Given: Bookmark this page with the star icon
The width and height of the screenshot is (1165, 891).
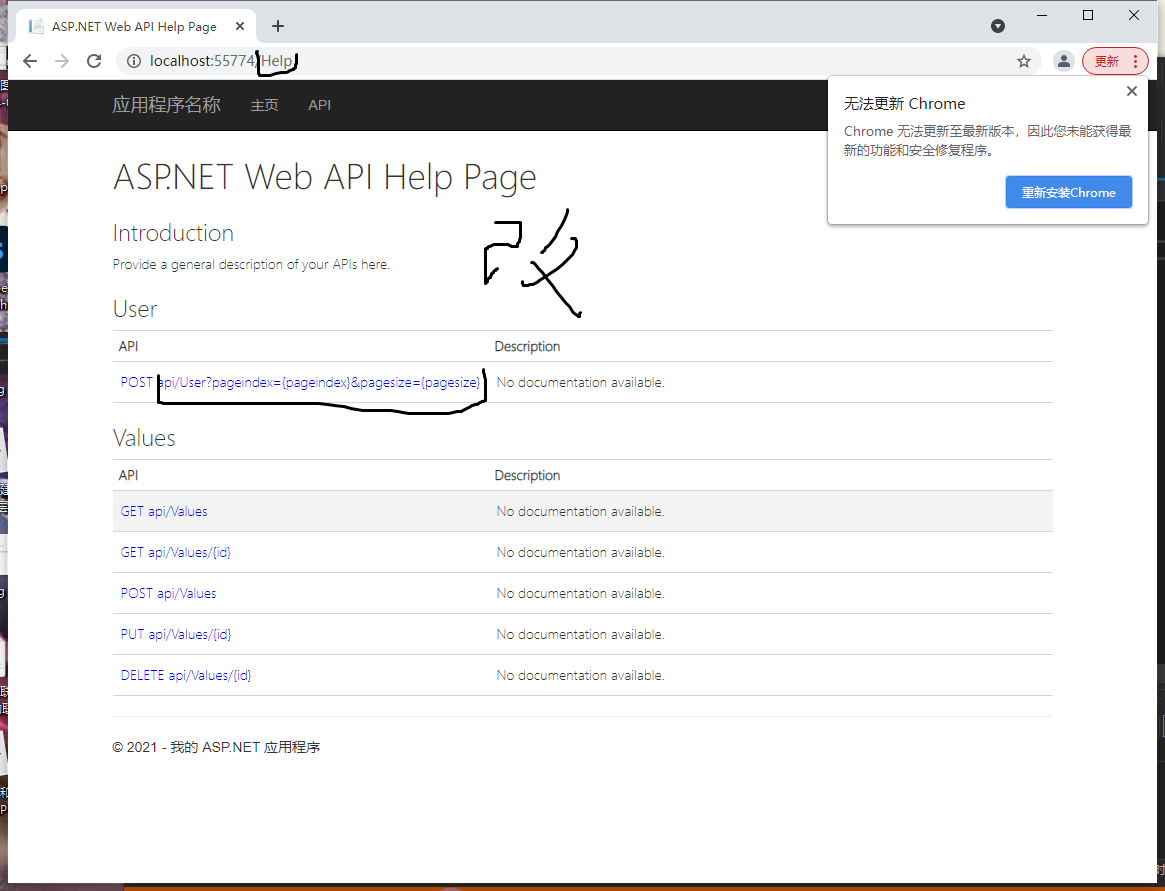Looking at the screenshot, I should [x=1024, y=61].
